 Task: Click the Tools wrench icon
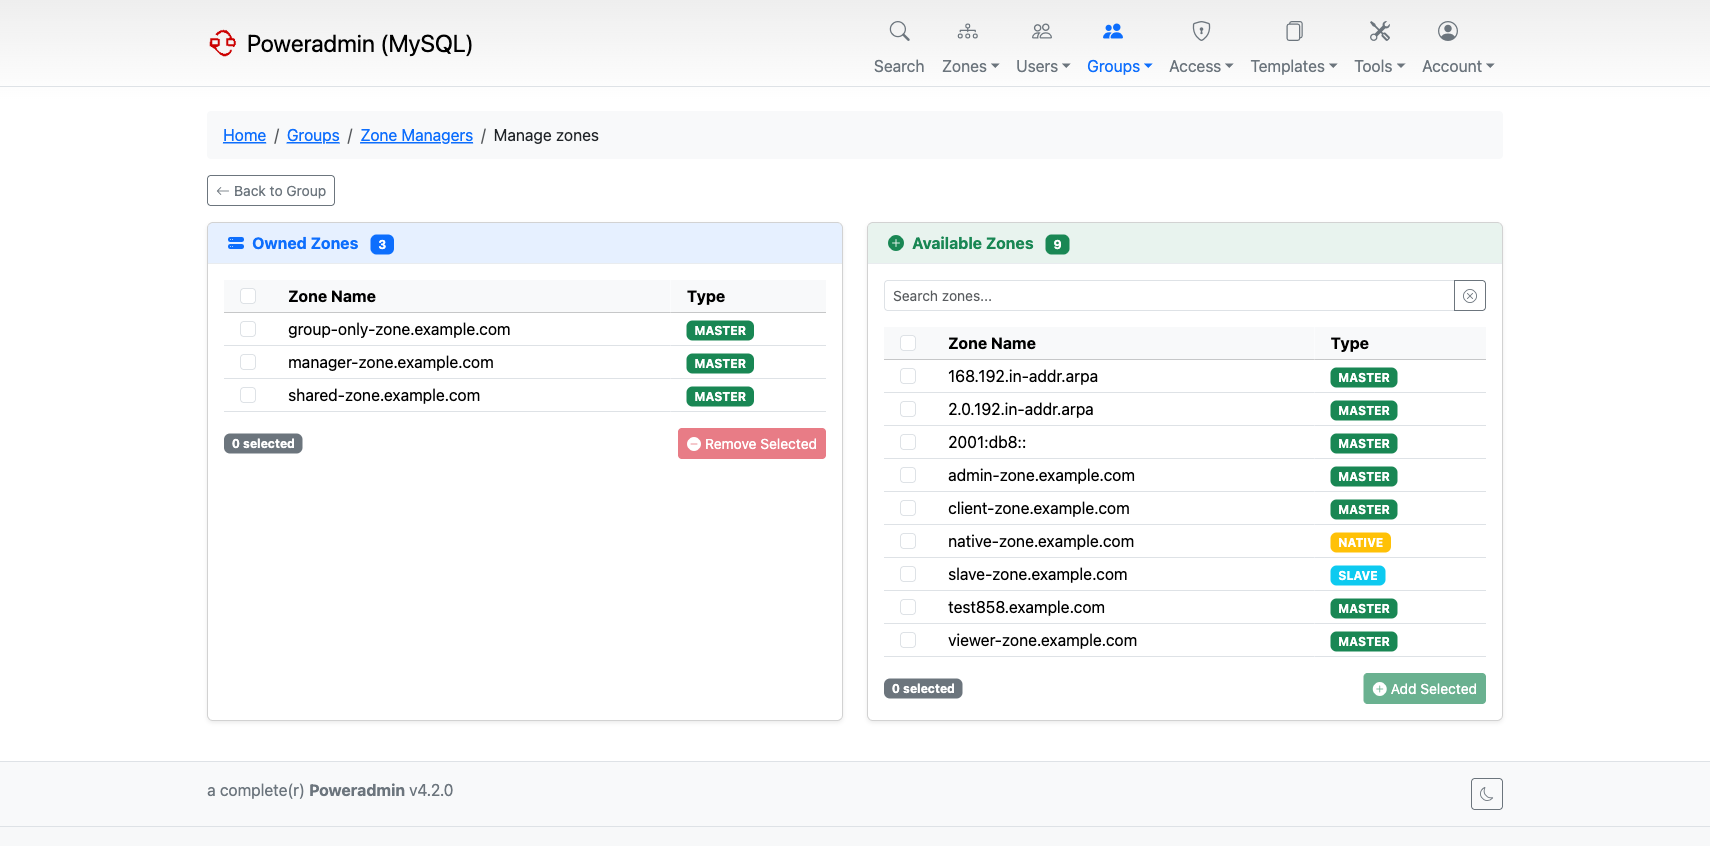pos(1379,31)
